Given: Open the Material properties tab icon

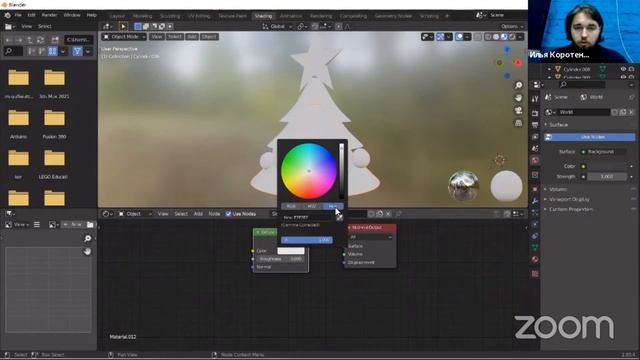Looking at the screenshot, I should (535, 259).
